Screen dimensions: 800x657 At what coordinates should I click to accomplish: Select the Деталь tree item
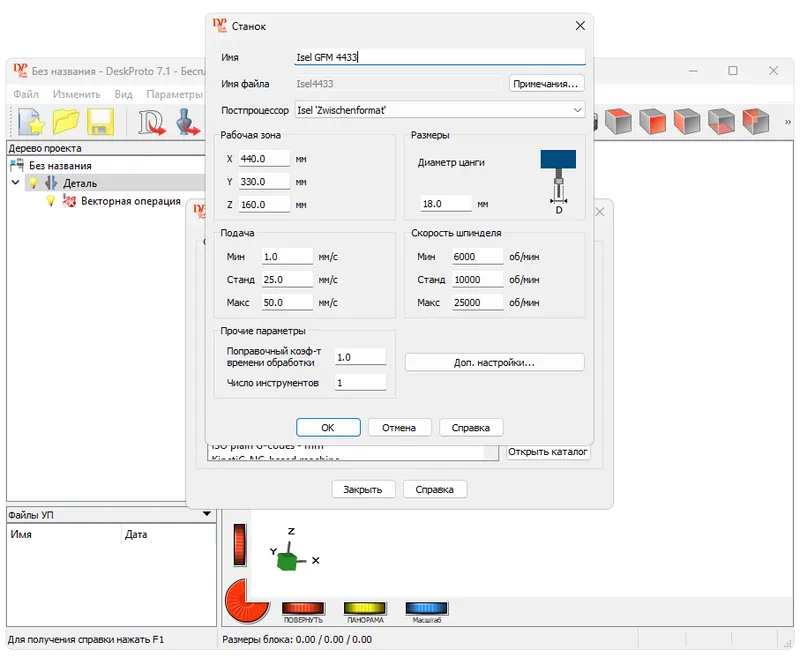[x=80, y=183]
